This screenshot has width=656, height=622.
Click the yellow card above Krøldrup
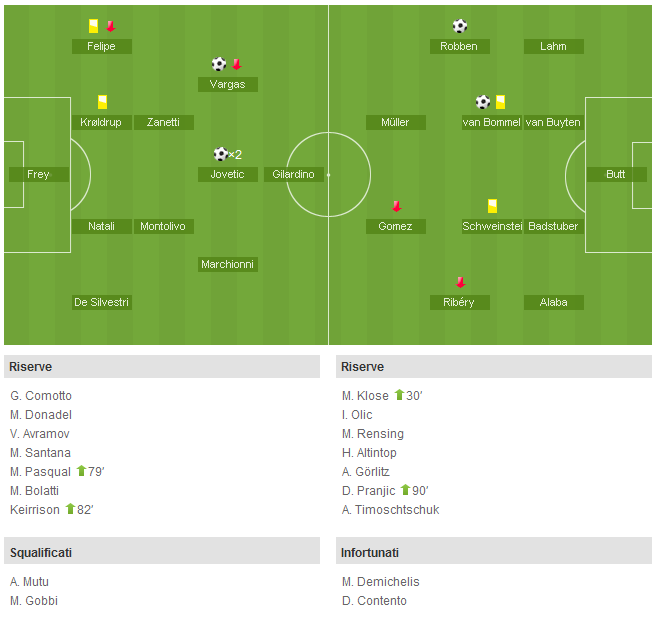click(x=102, y=102)
